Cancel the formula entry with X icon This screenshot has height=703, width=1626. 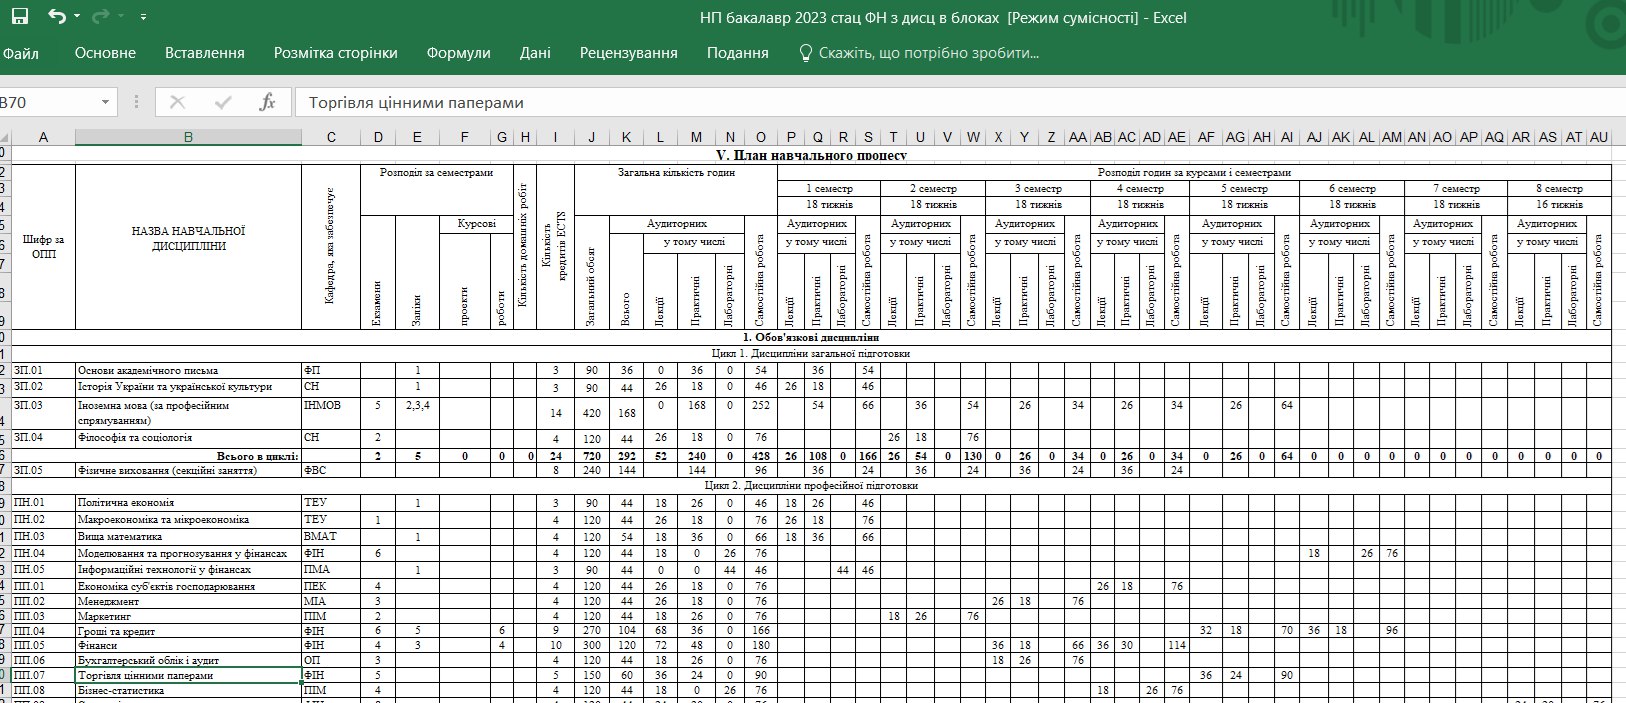click(x=178, y=102)
